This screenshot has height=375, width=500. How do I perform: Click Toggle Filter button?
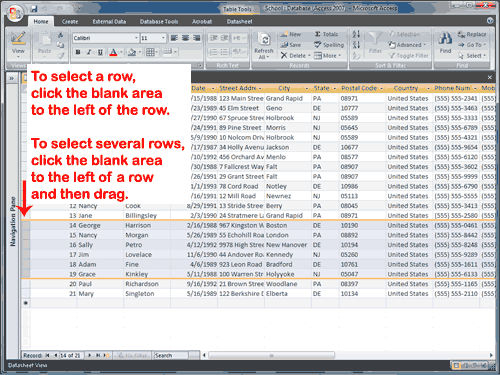[408, 55]
